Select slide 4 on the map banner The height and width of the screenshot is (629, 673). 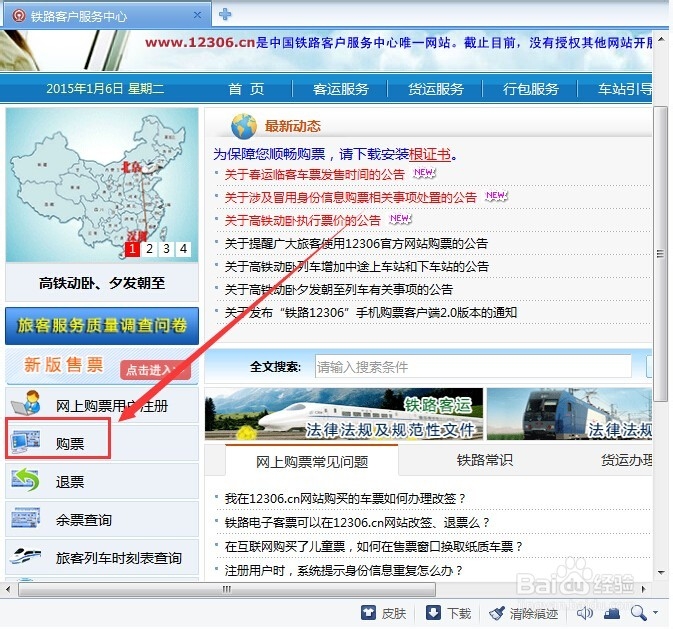pos(183,249)
